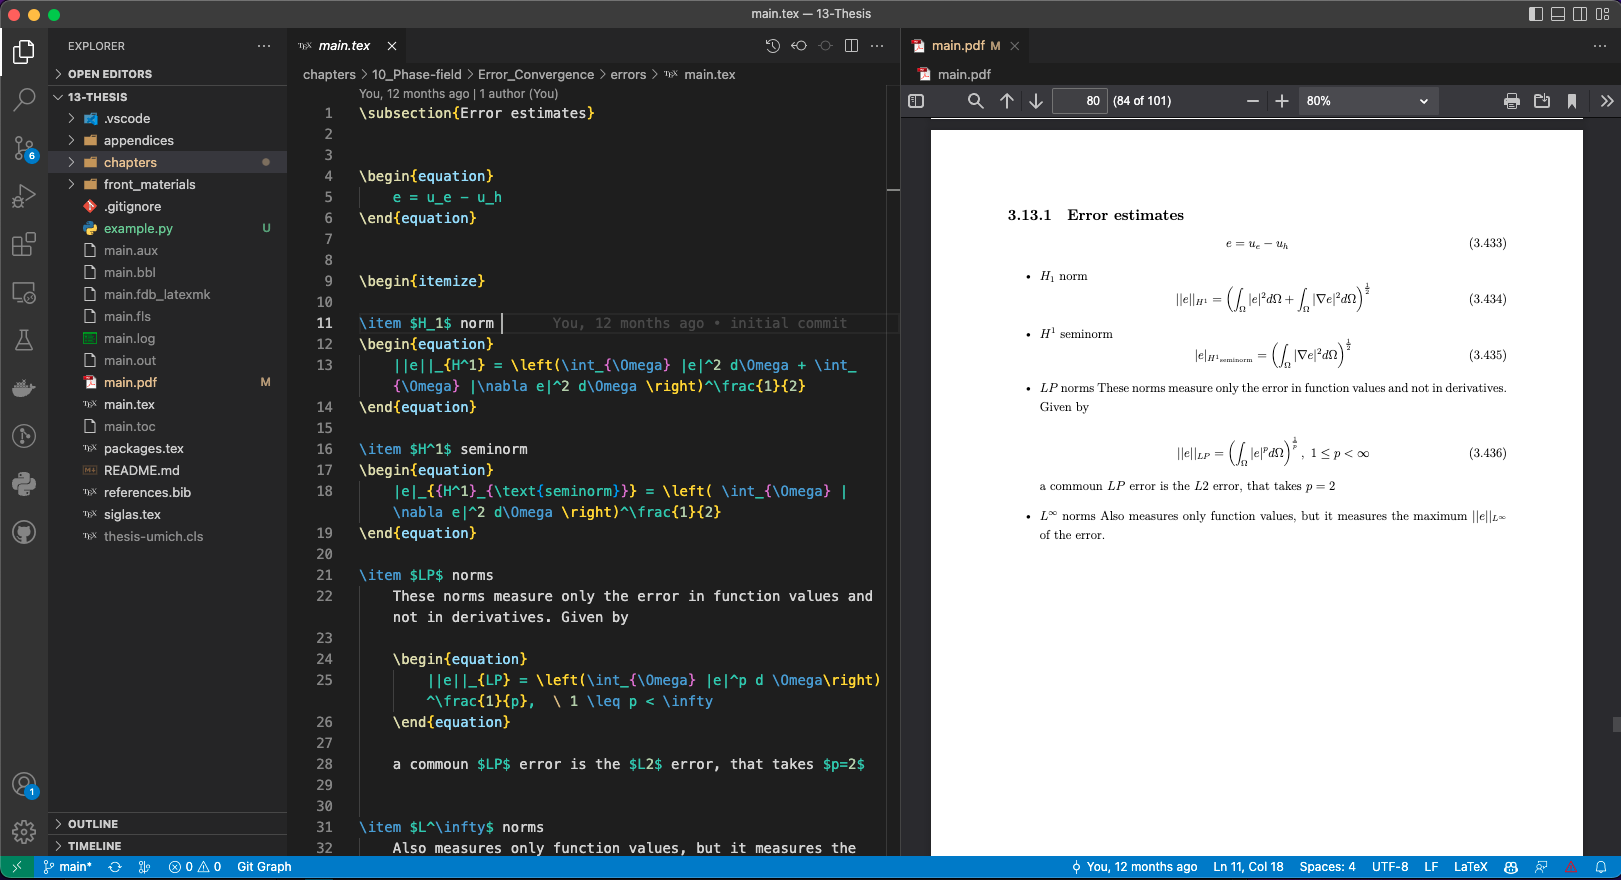Print the PDF document
Viewport: 1621px width, 880px height.
tap(1511, 101)
